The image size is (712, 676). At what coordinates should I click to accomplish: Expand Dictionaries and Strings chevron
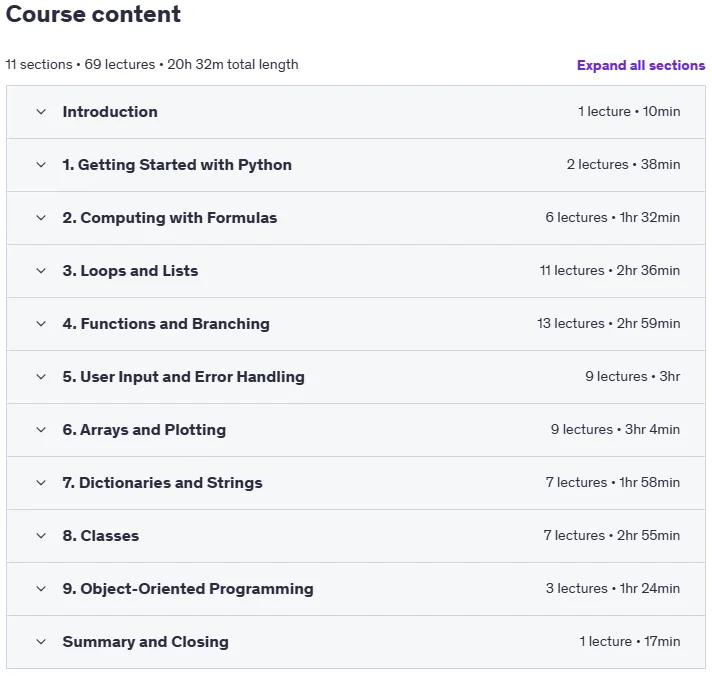[41, 483]
